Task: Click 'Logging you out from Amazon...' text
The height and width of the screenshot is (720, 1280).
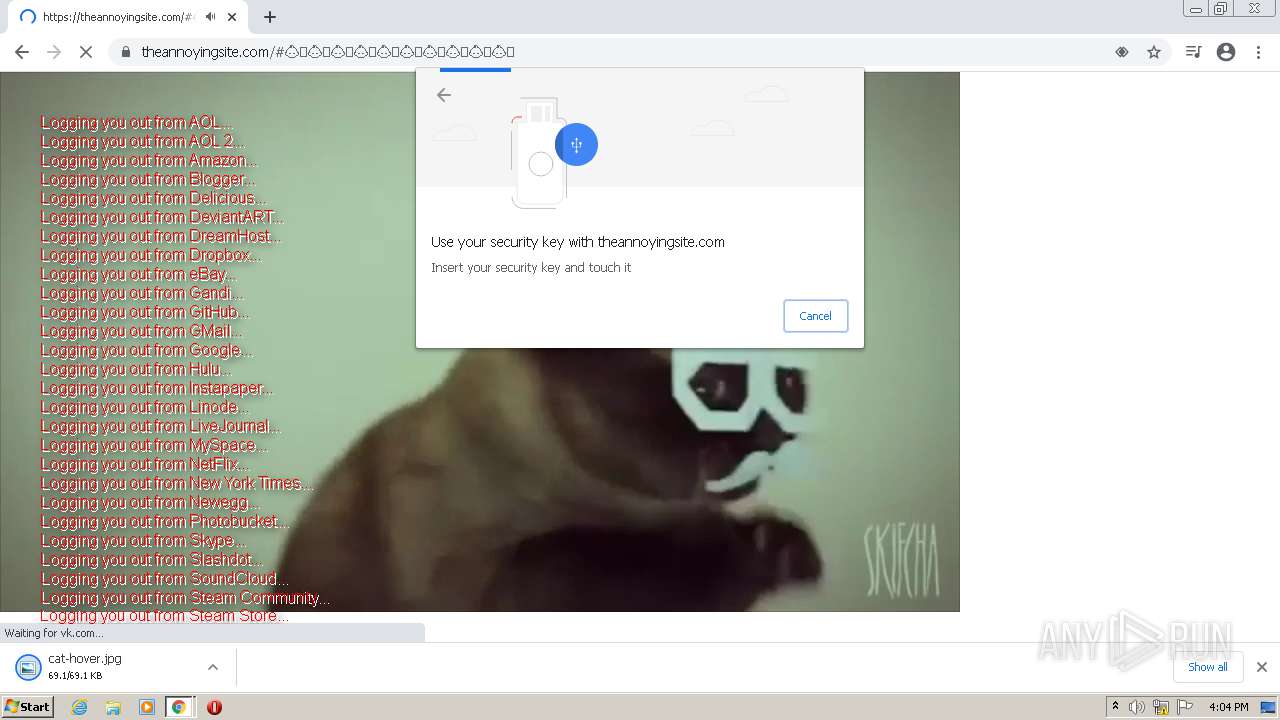Action: [149, 160]
